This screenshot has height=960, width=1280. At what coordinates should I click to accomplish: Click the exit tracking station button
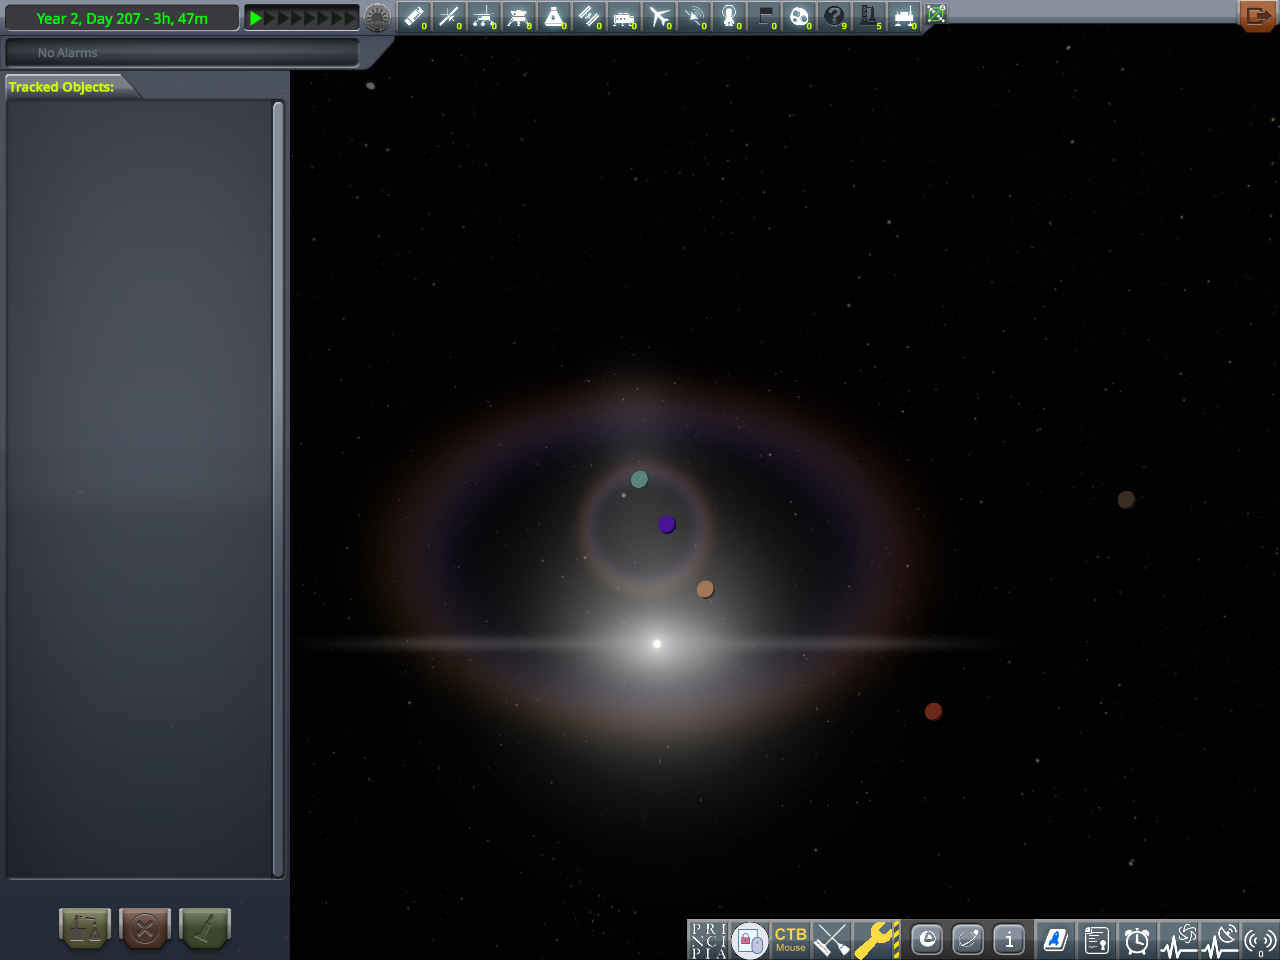click(1257, 16)
